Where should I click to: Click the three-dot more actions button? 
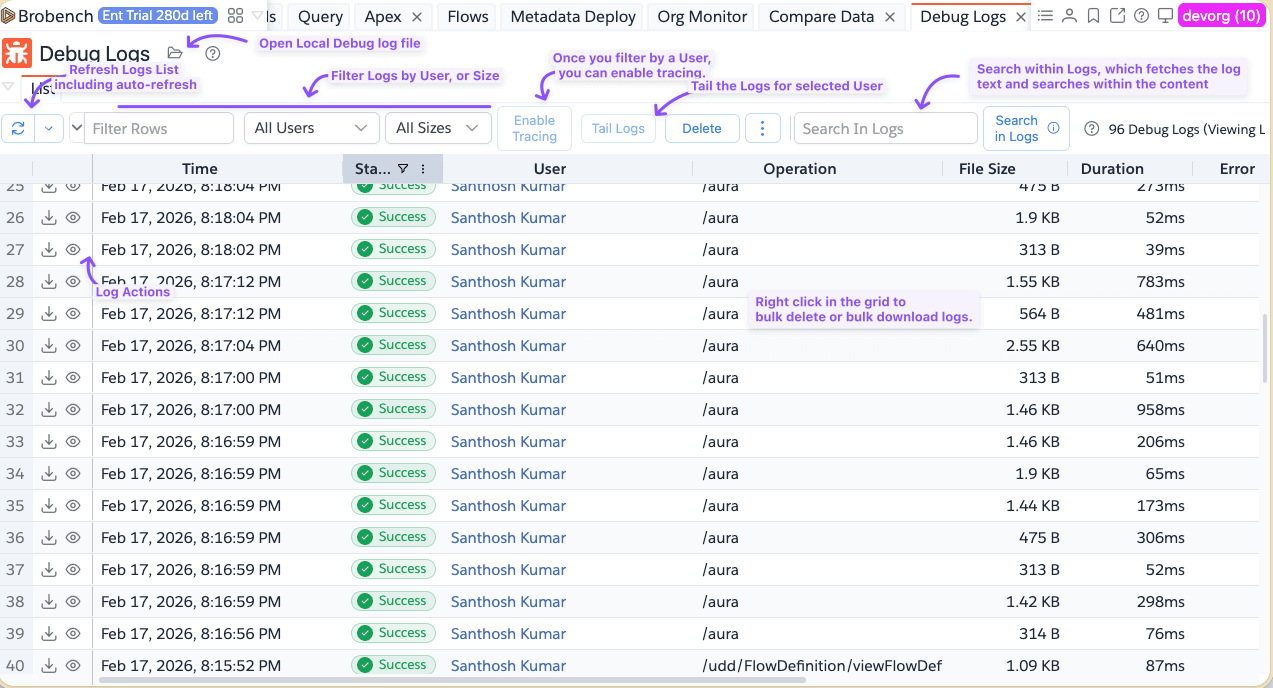(x=763, y=128)
